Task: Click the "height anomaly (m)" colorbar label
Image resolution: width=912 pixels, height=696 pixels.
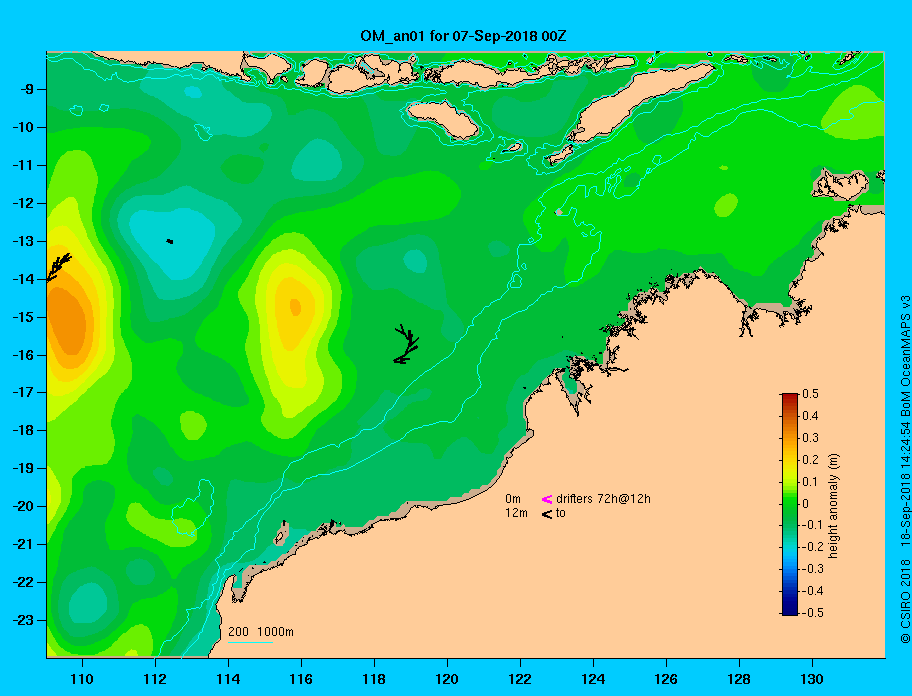Action: tap(833, 505)
